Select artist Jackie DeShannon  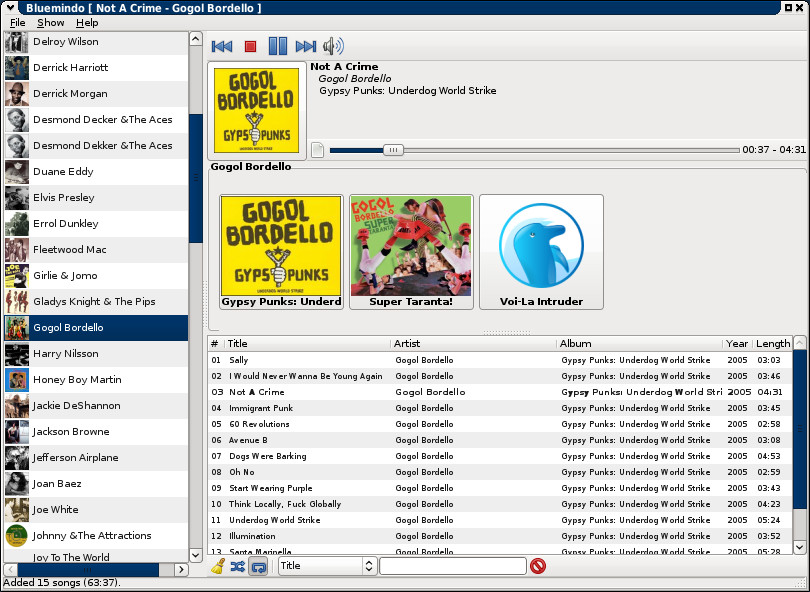coord(96,406)
